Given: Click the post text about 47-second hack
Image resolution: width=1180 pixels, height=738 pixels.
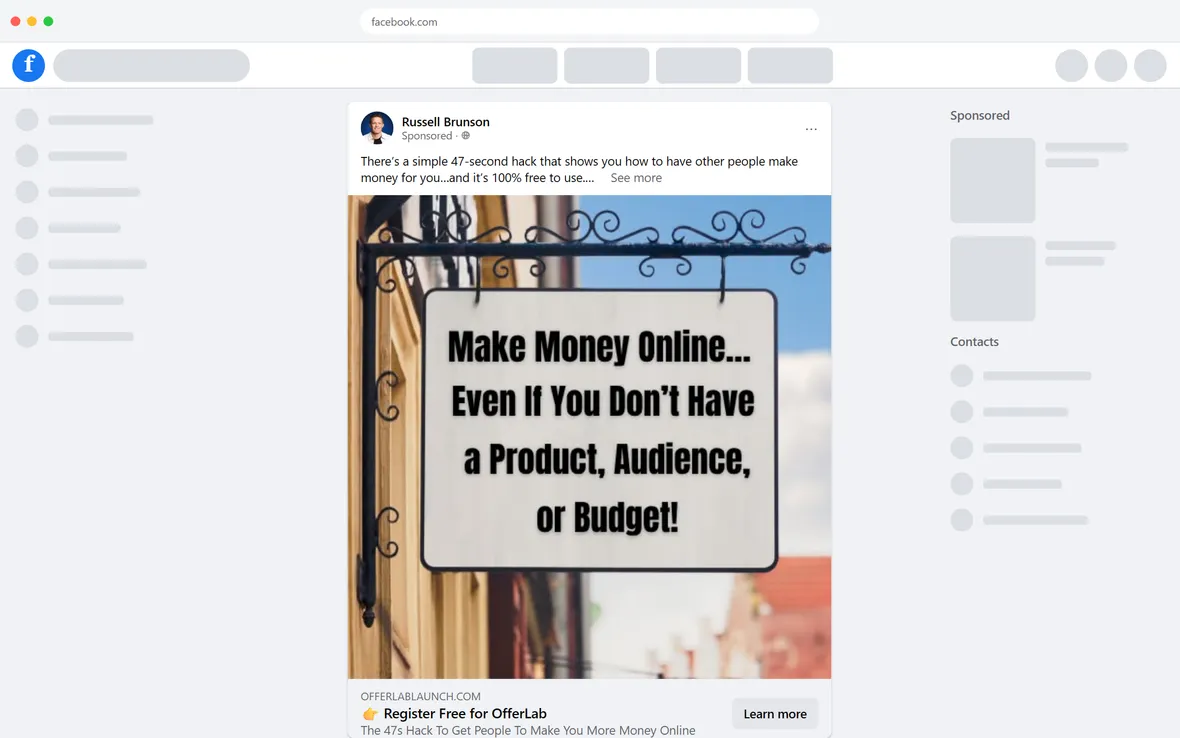Looking at the screenshot, I should (x=579, y=170).
